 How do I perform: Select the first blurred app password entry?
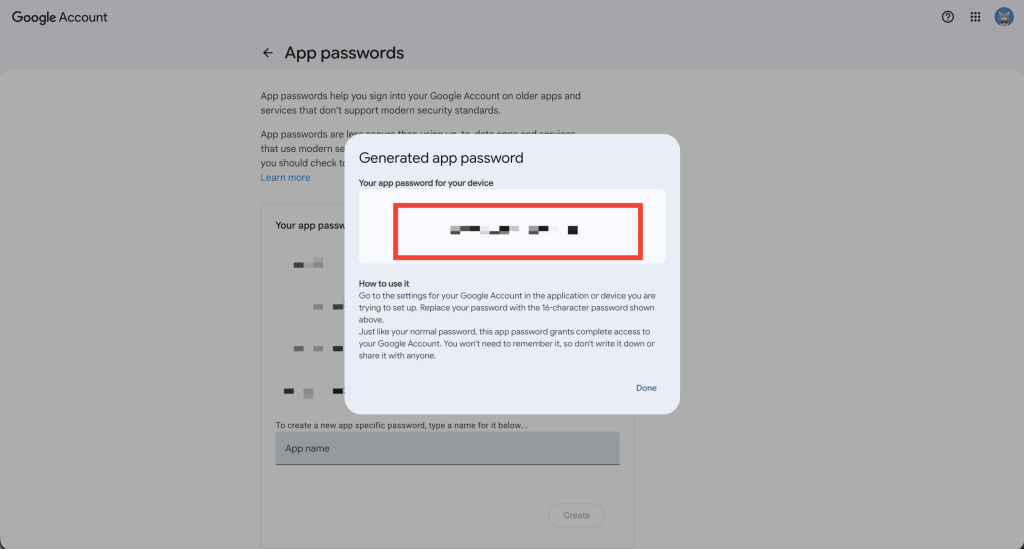pos(308,264)
